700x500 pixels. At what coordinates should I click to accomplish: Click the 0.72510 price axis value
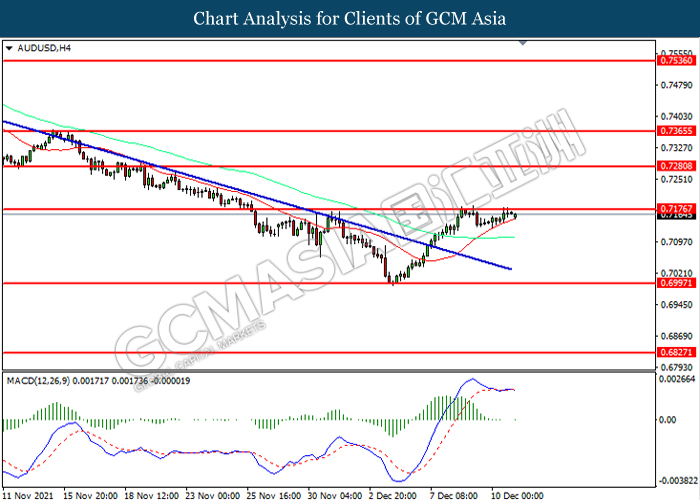(x=677, y=179)
